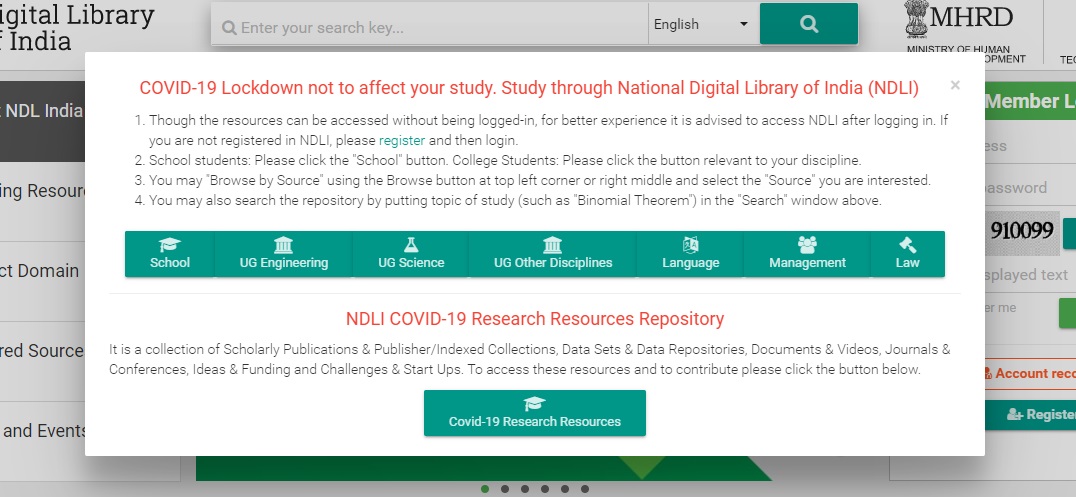The height and width of the screenshot is (497, 1076).
Task: Follow the register link in instructions
Action: click(x=402, y=140)
